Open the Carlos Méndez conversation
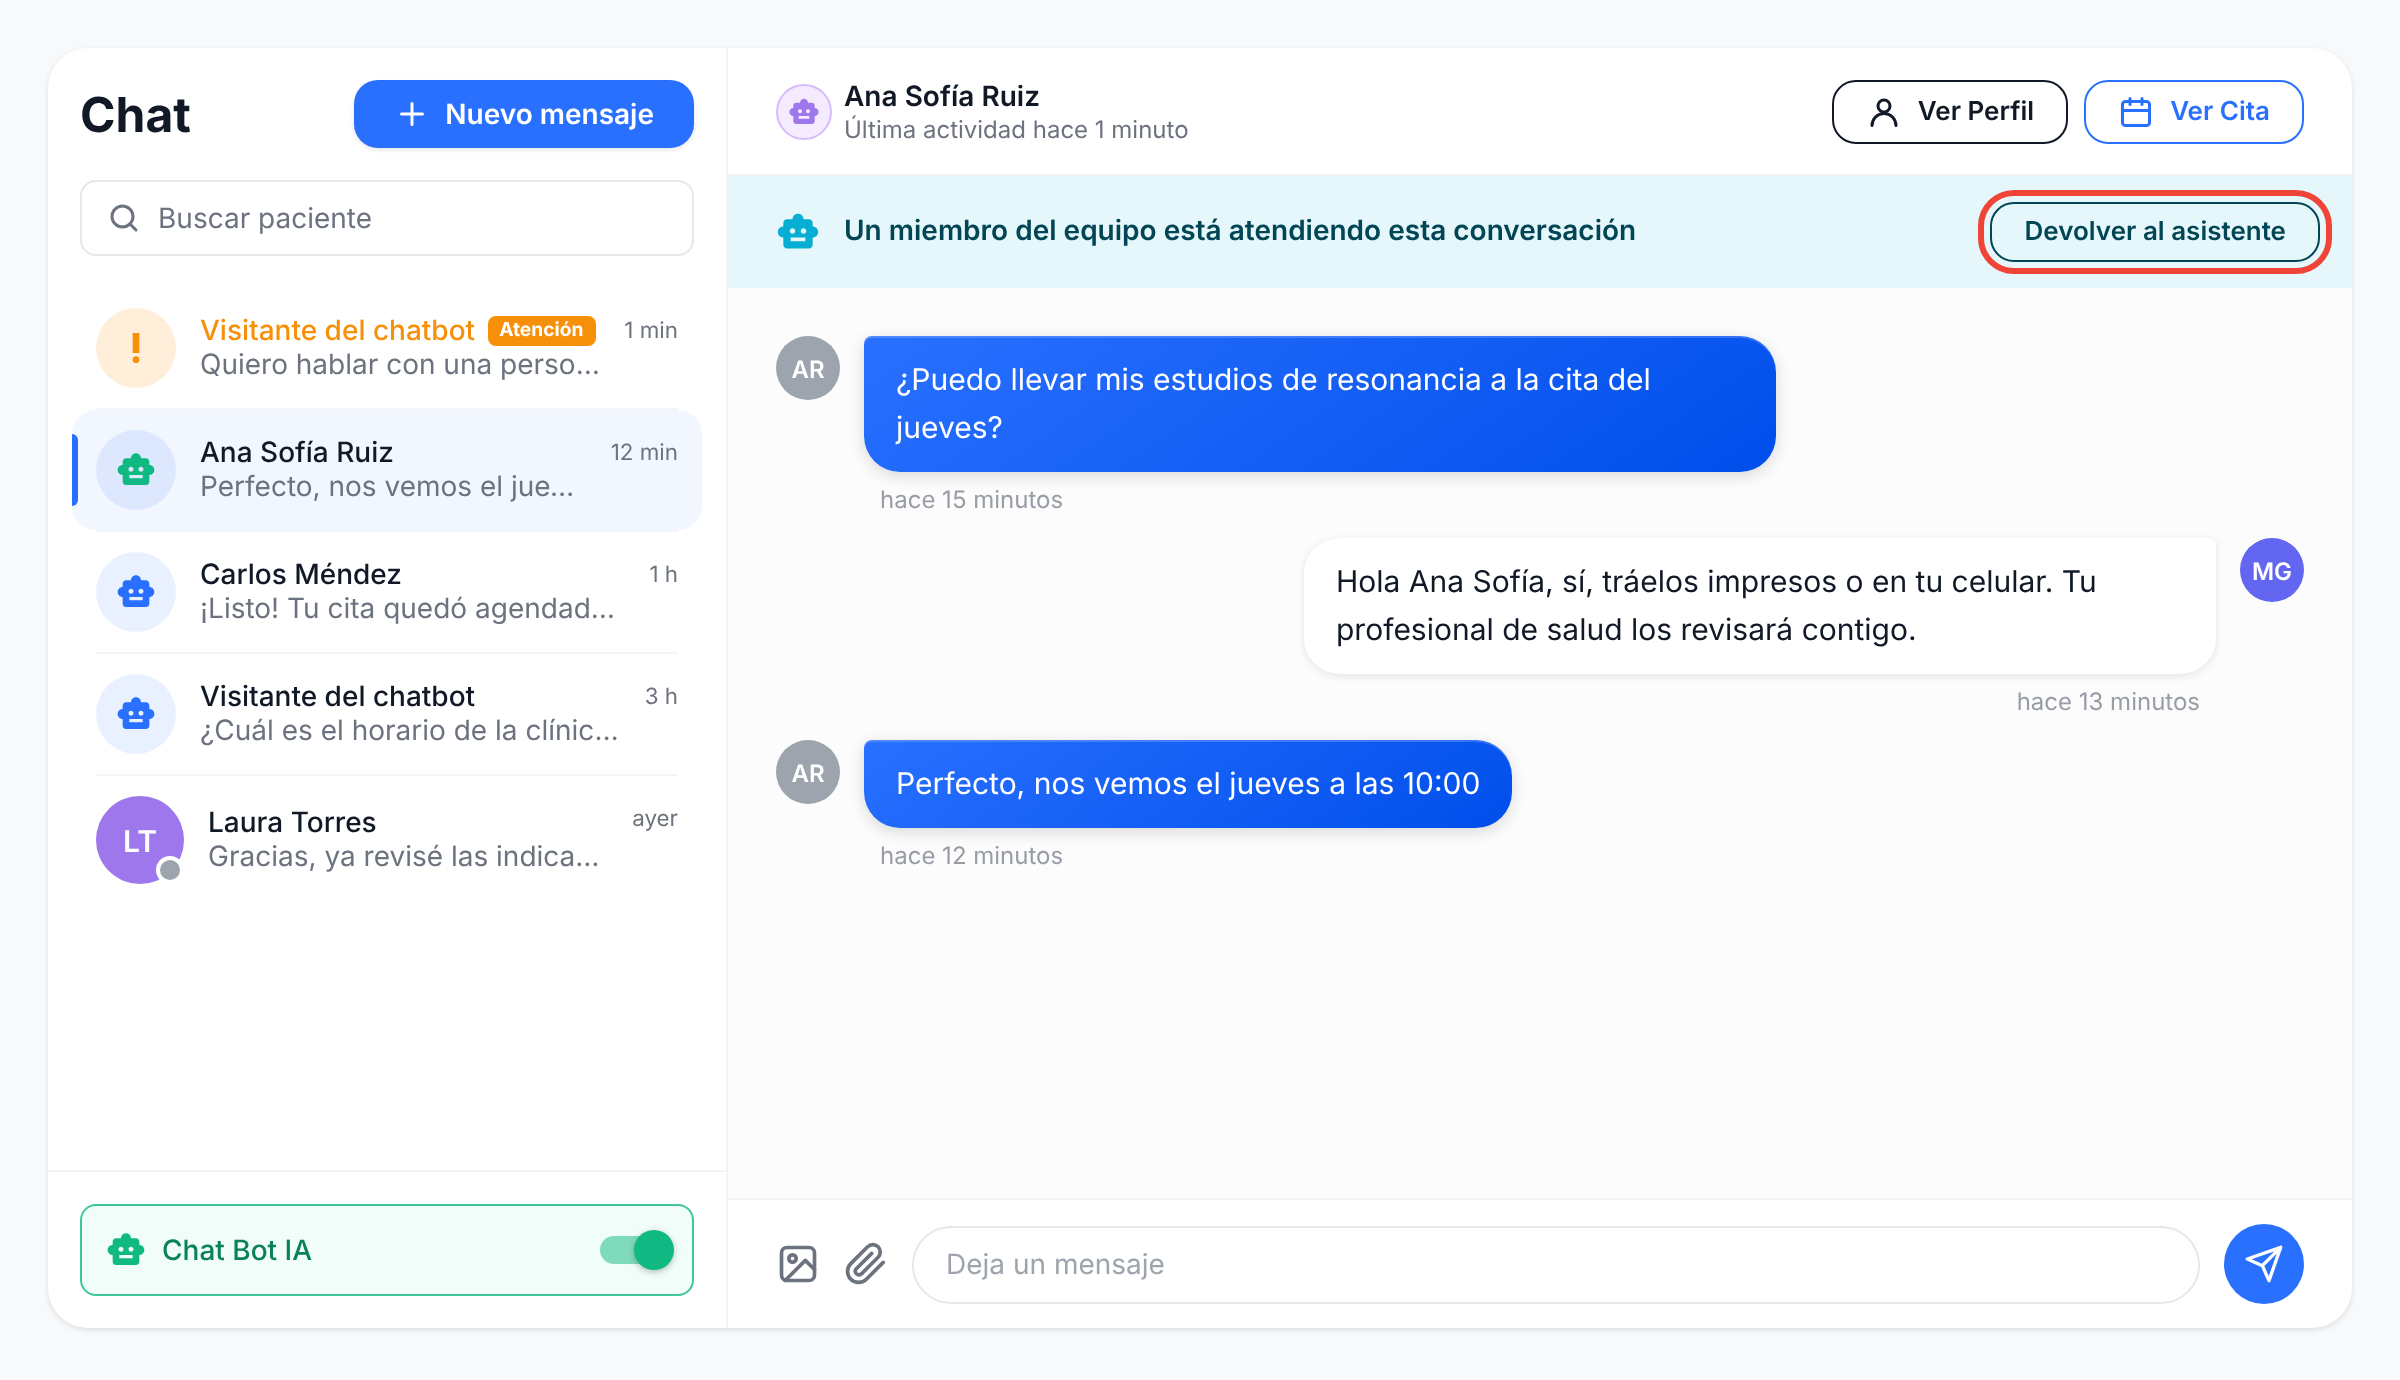2400x1380 pixels. [387, 592]
